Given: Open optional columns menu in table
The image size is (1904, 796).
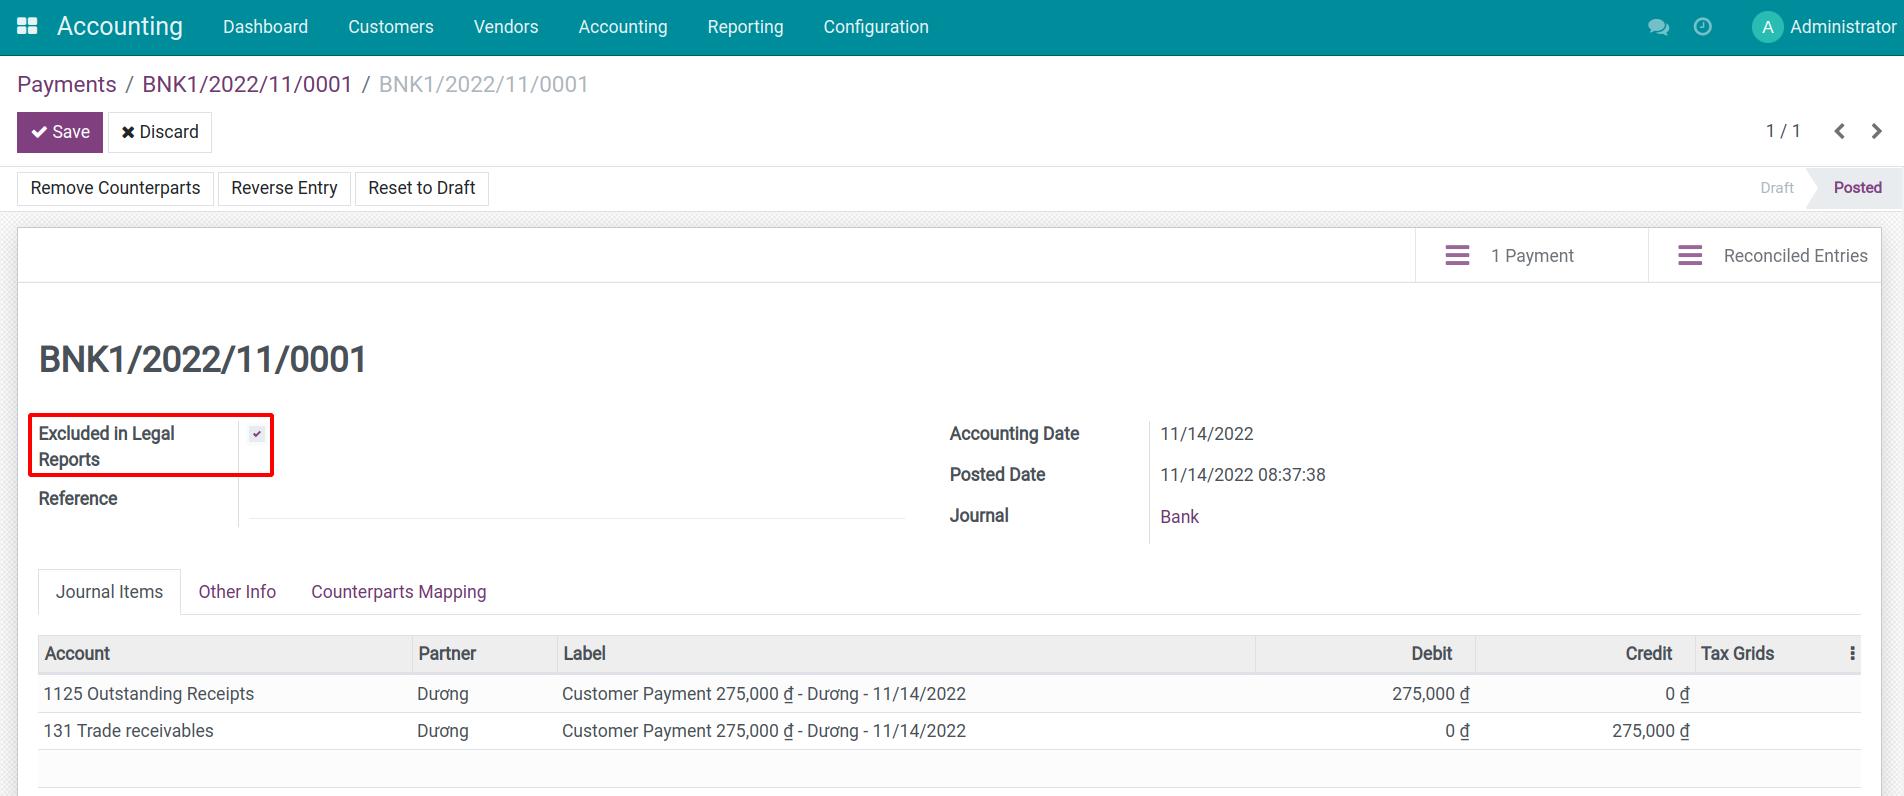Looking at the screenshot, I should 1852,653.
